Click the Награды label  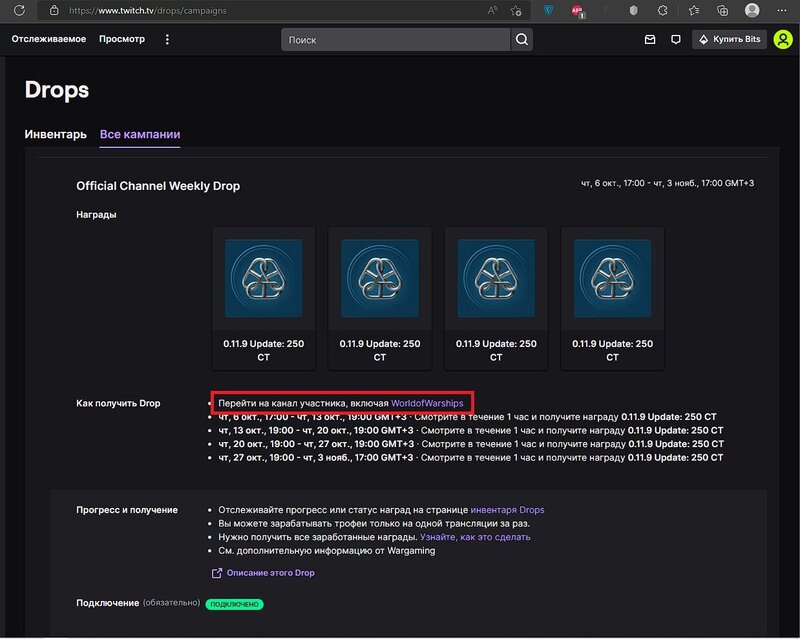[x=96, y=215]
